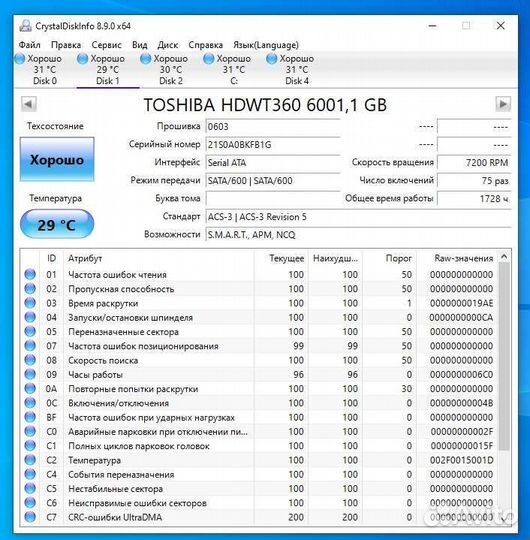Close the CrystalDiskInfo window
Image resolution: width=530 pixels, height=540 pixels.
[500, 26]
